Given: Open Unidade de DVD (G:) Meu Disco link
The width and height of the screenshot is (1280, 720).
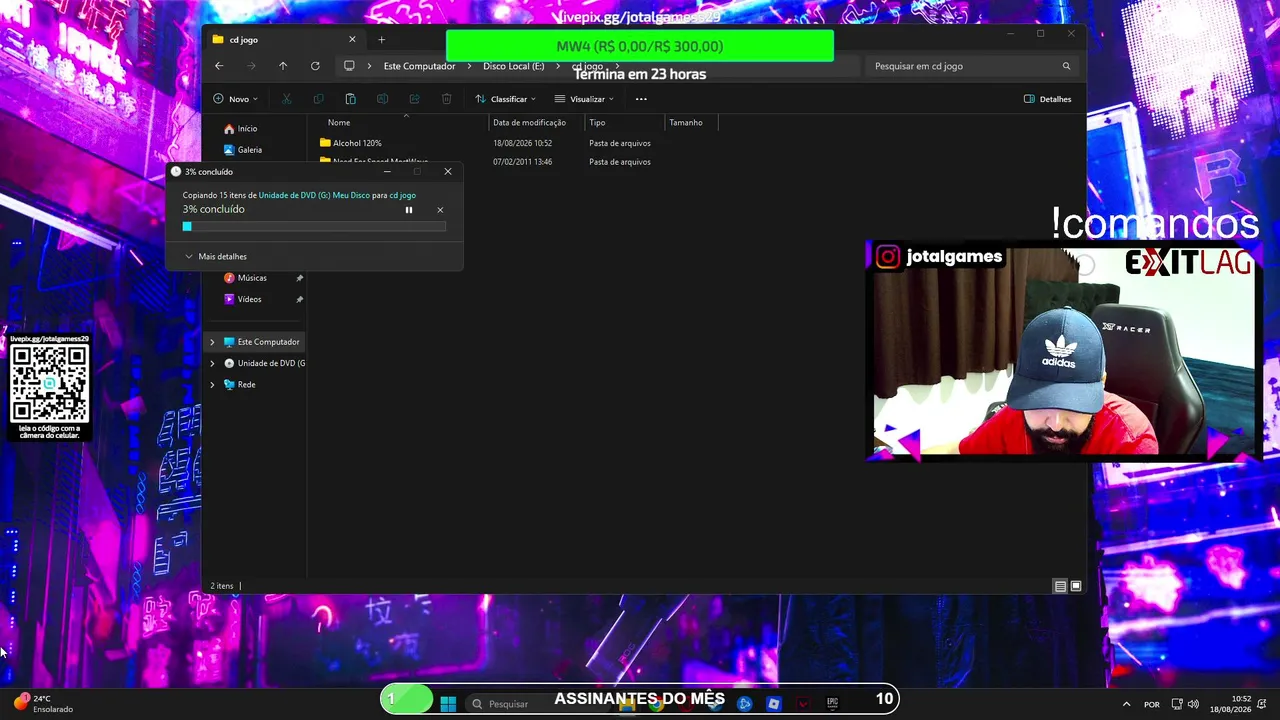Looking at the screenshot, I should click(314, 196).
